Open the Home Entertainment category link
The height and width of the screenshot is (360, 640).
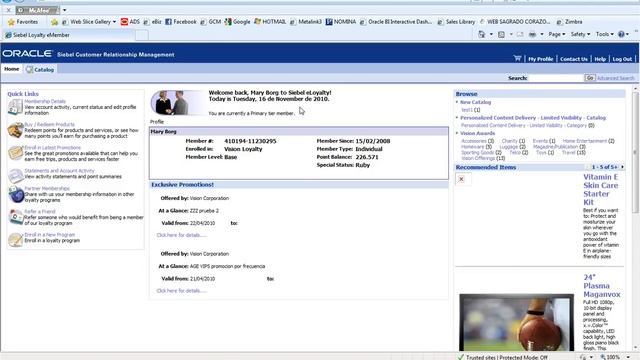click(x=585, y=141)
